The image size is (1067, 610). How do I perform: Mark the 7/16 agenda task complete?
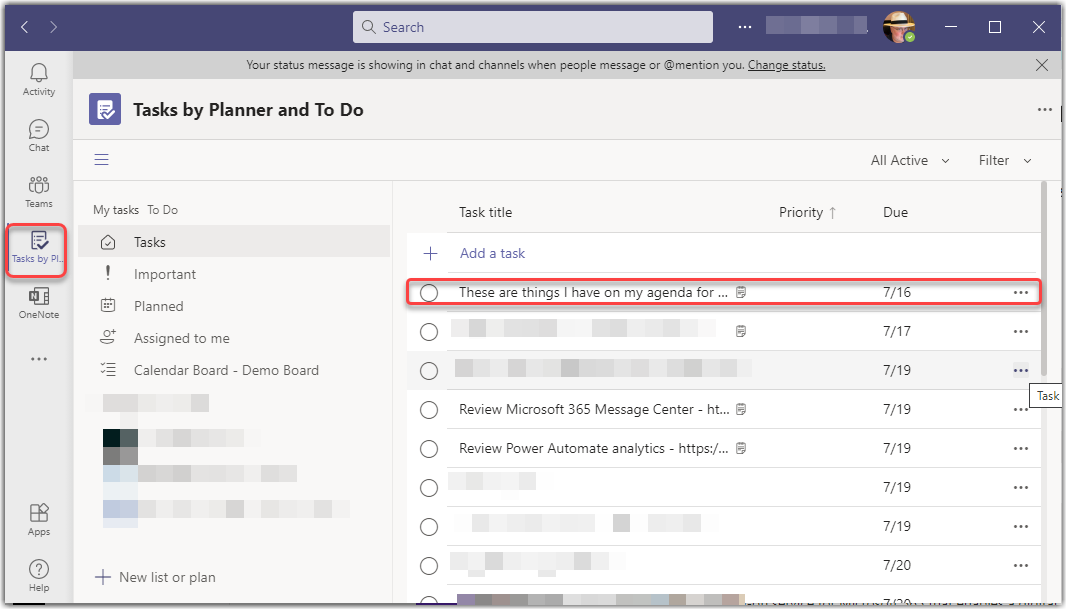pos(429,292)
